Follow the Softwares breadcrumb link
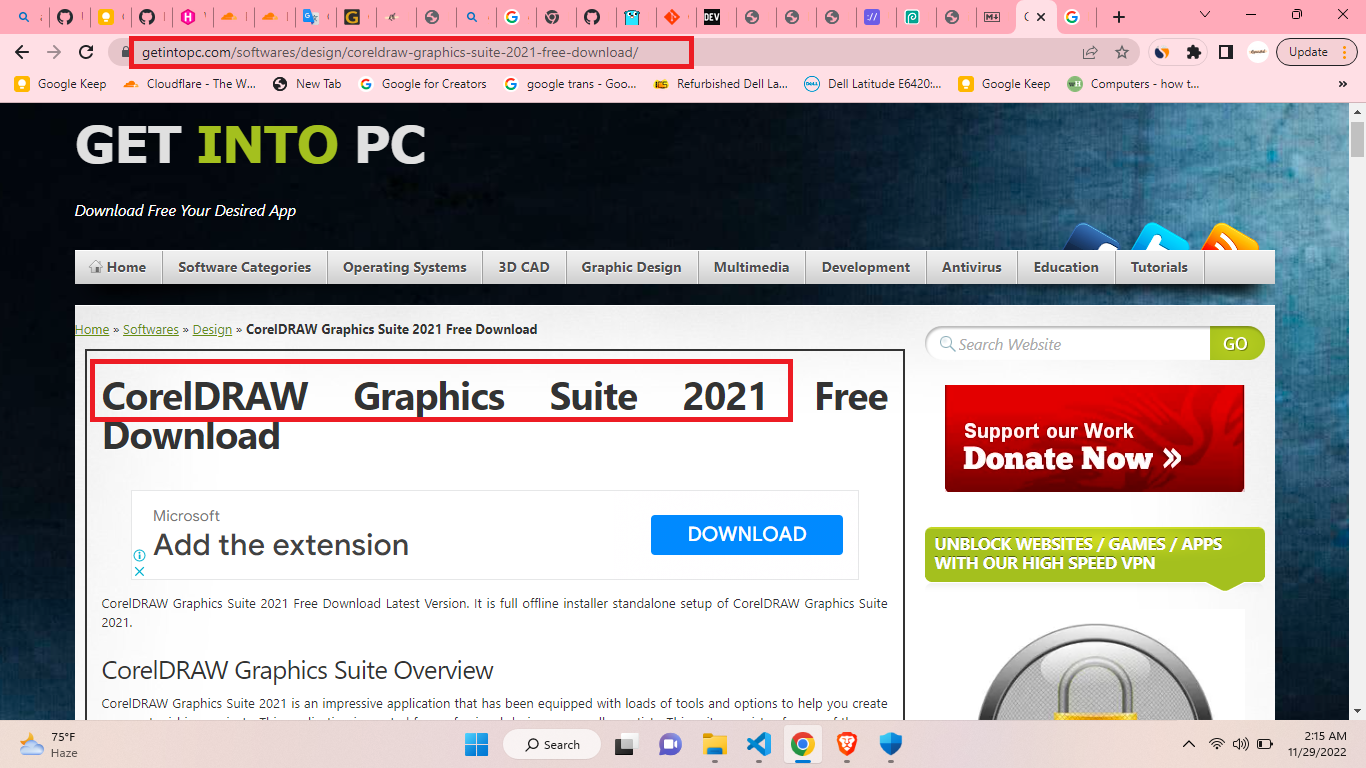The height and width of the screenshot is (768, 1366). 151,329
